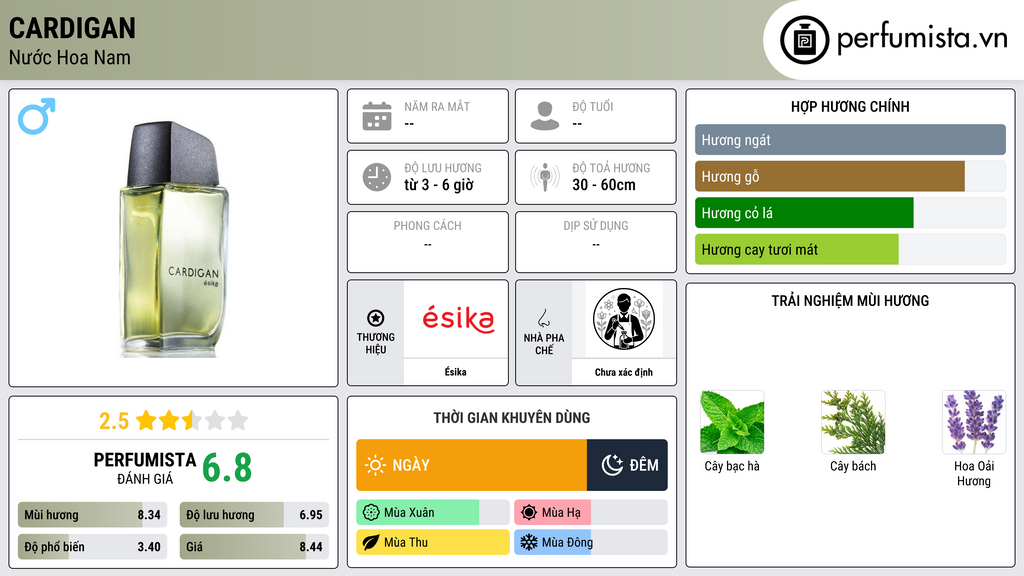Click the second filled rating star
The height and width of the screenshot is (576, 1024).
point(169,420)
